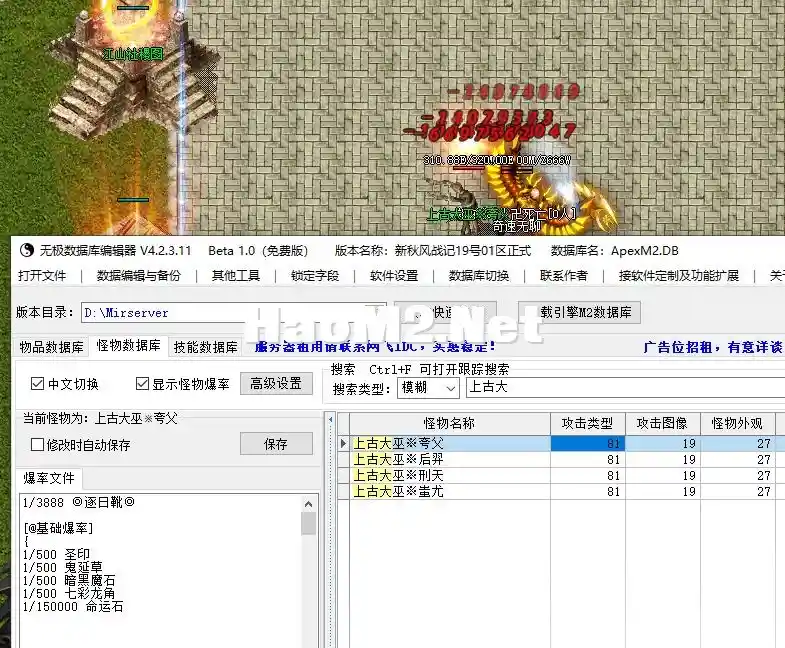Click the 江山社稷图 label in game window

coord(133,54)
